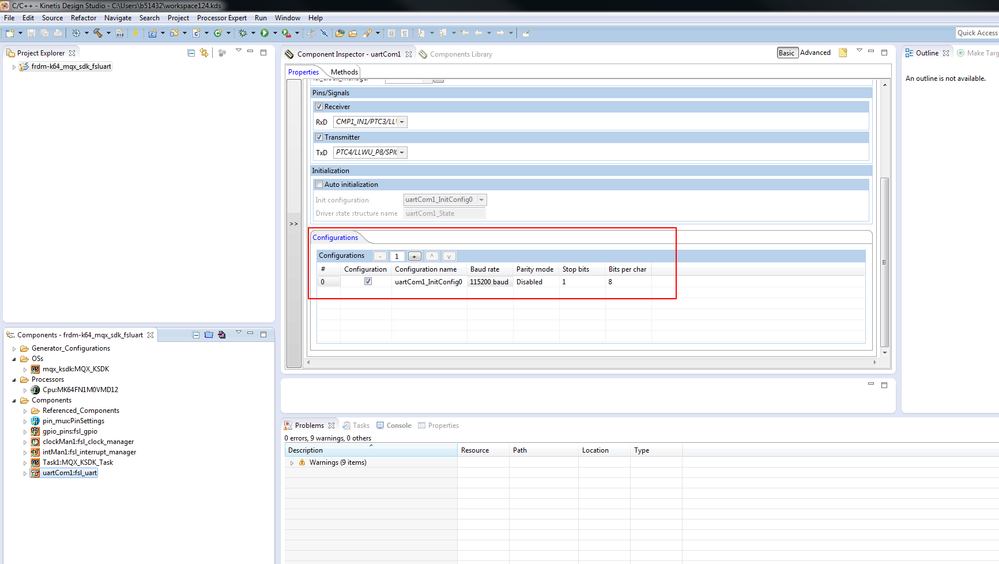Viewport: 999px width, 564px height.
Task: Click the New file toolbar icon
Action: (x=10, y=33)
